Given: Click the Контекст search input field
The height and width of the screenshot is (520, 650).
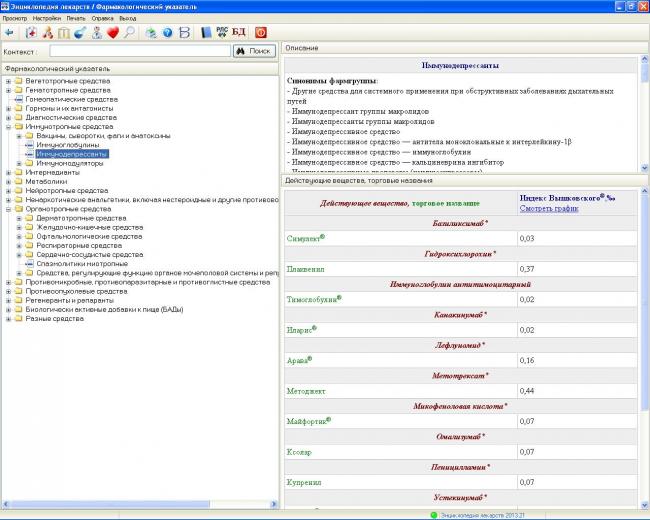Looking at the screenshot, I should point(140,51).
